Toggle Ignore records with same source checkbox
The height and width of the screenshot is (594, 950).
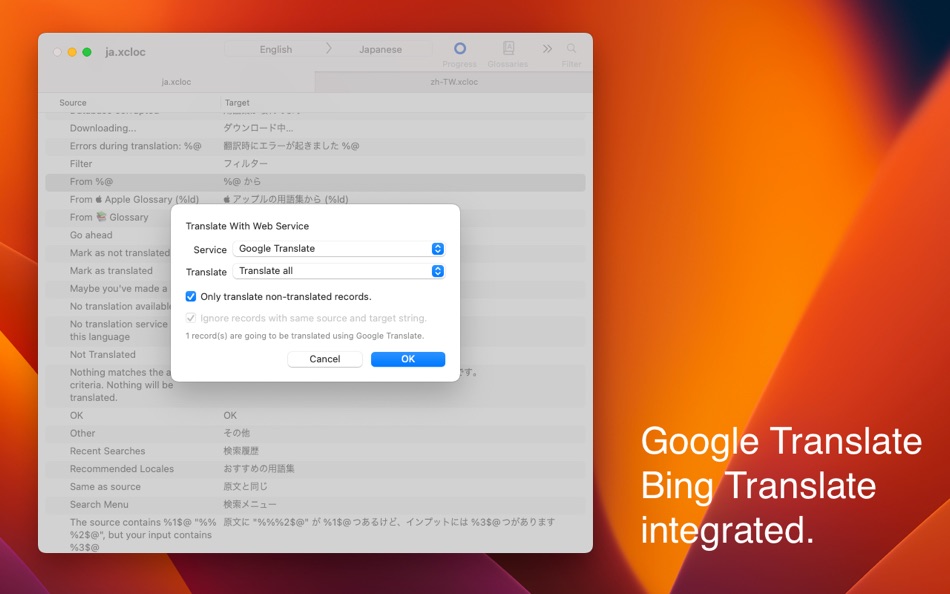coord(191,318)
